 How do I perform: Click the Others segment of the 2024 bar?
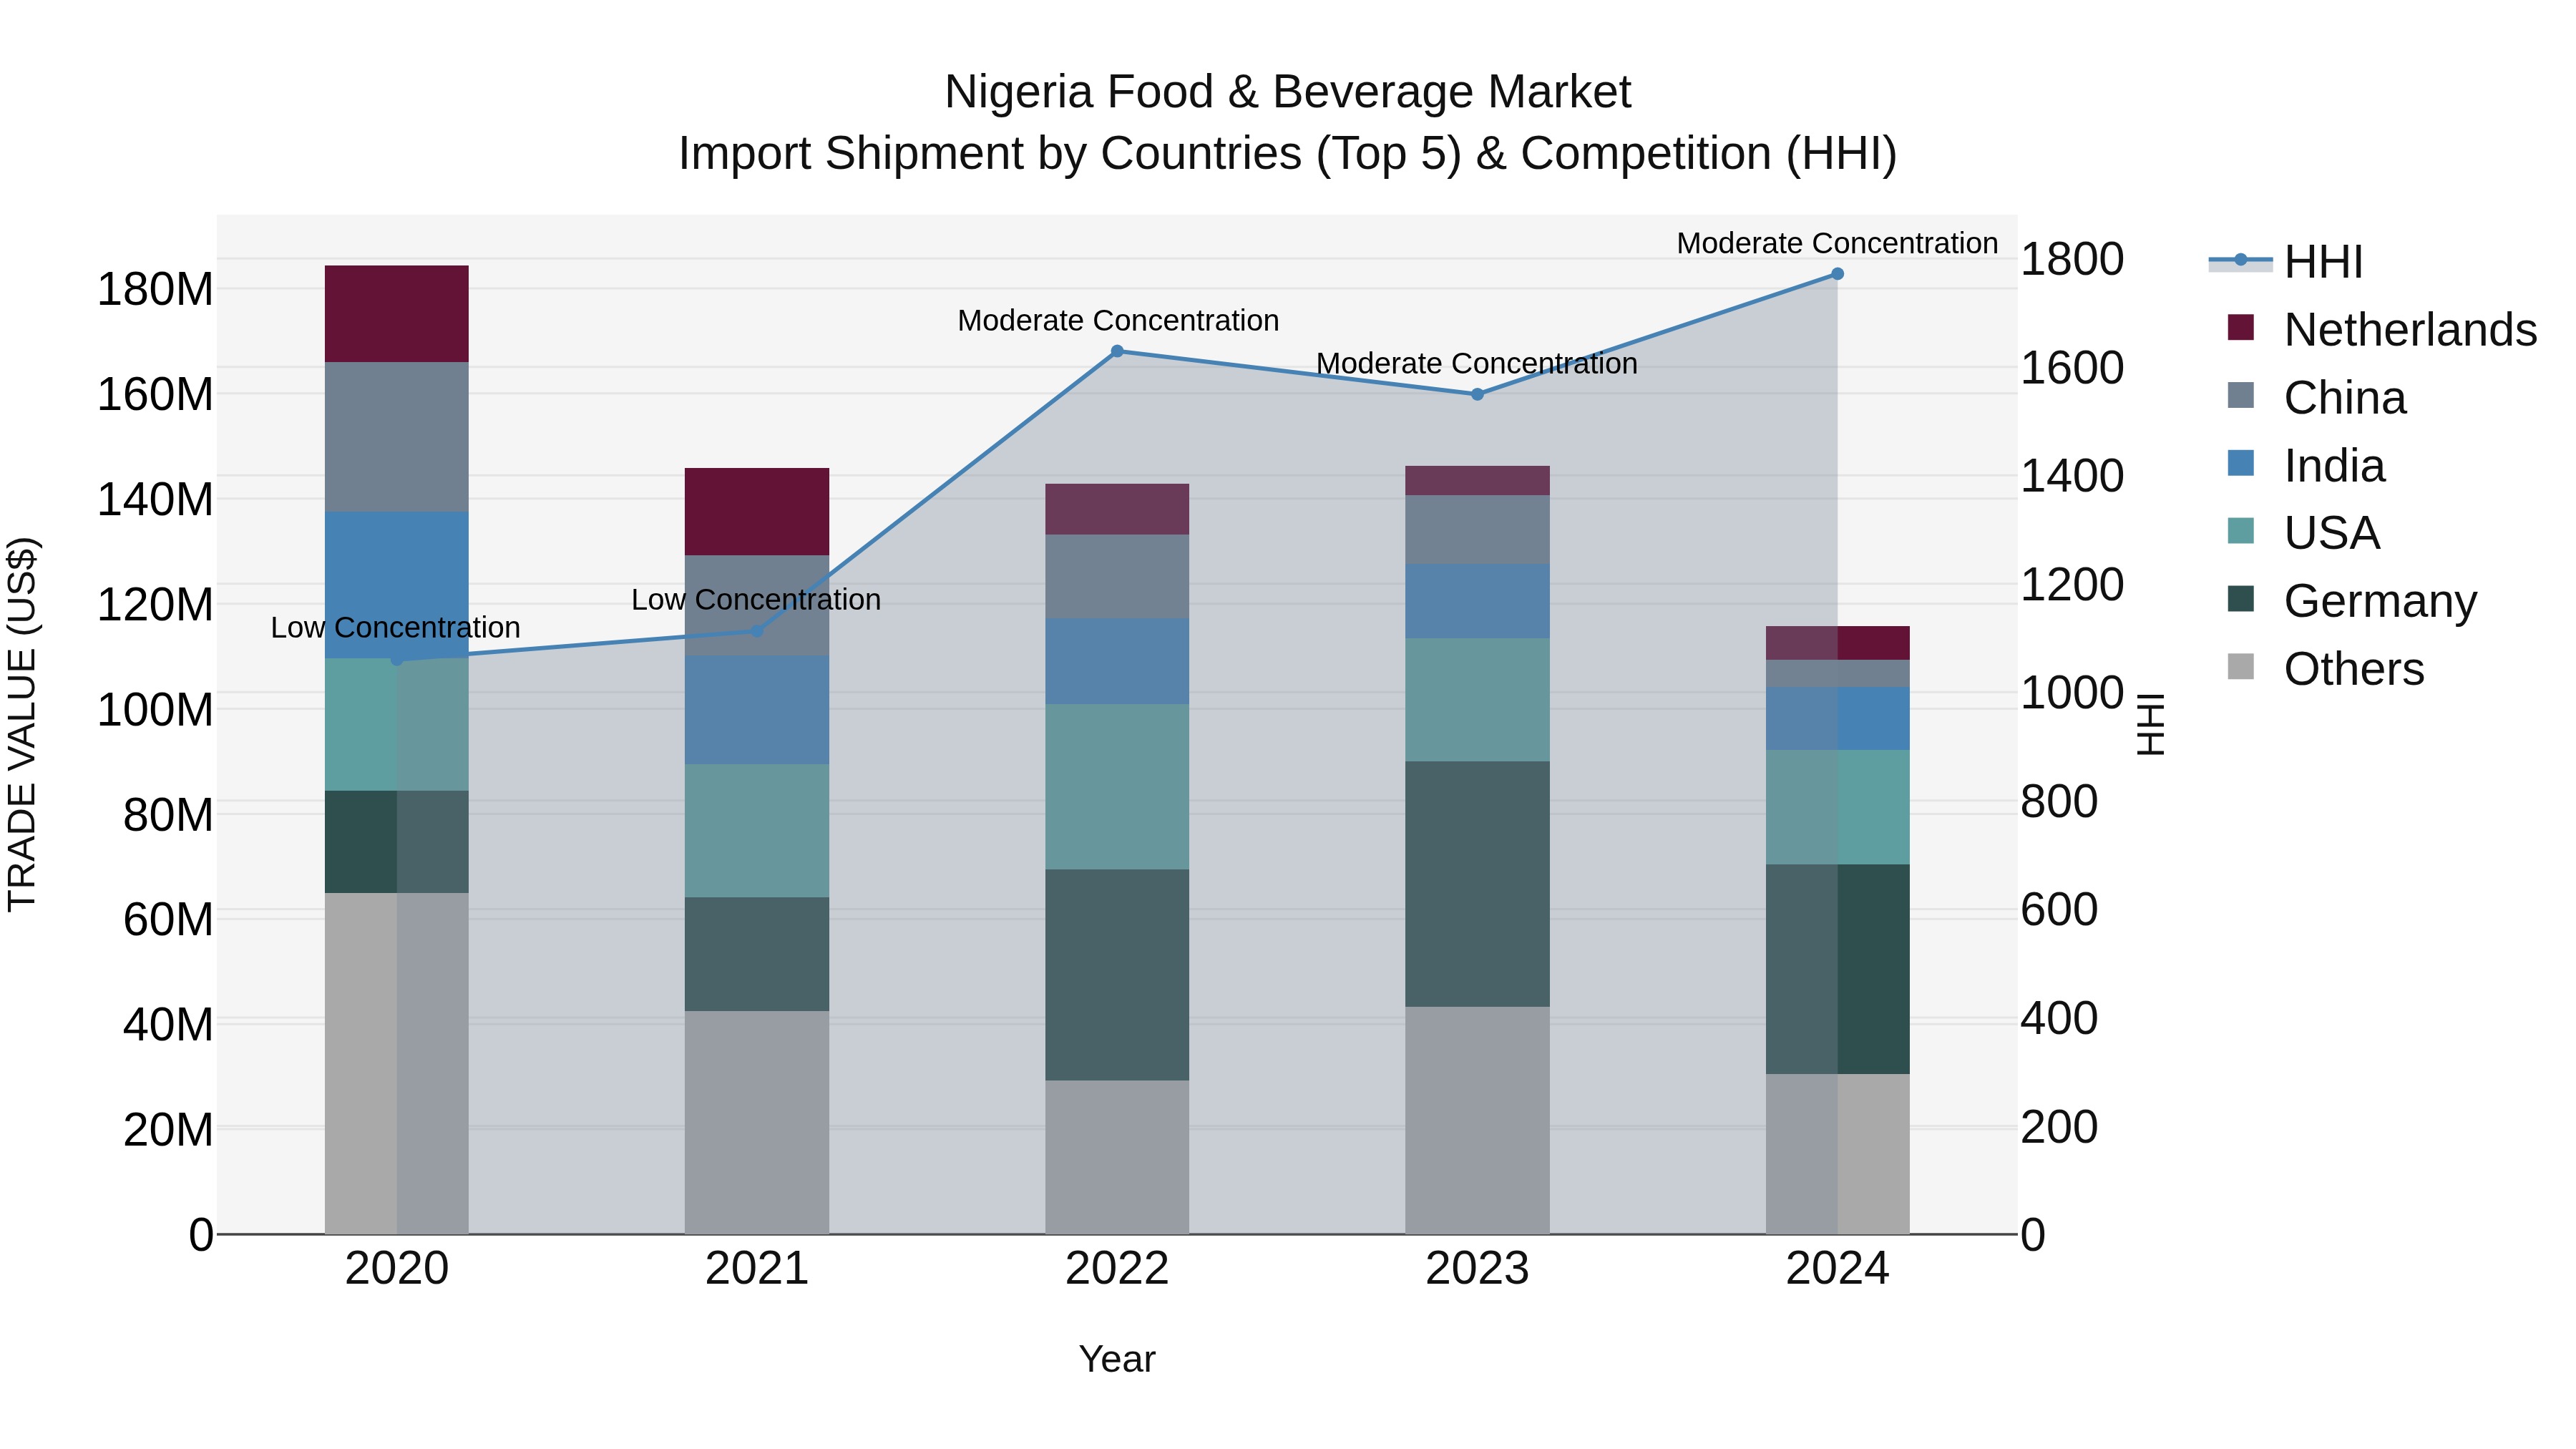pos(1837,1154)
